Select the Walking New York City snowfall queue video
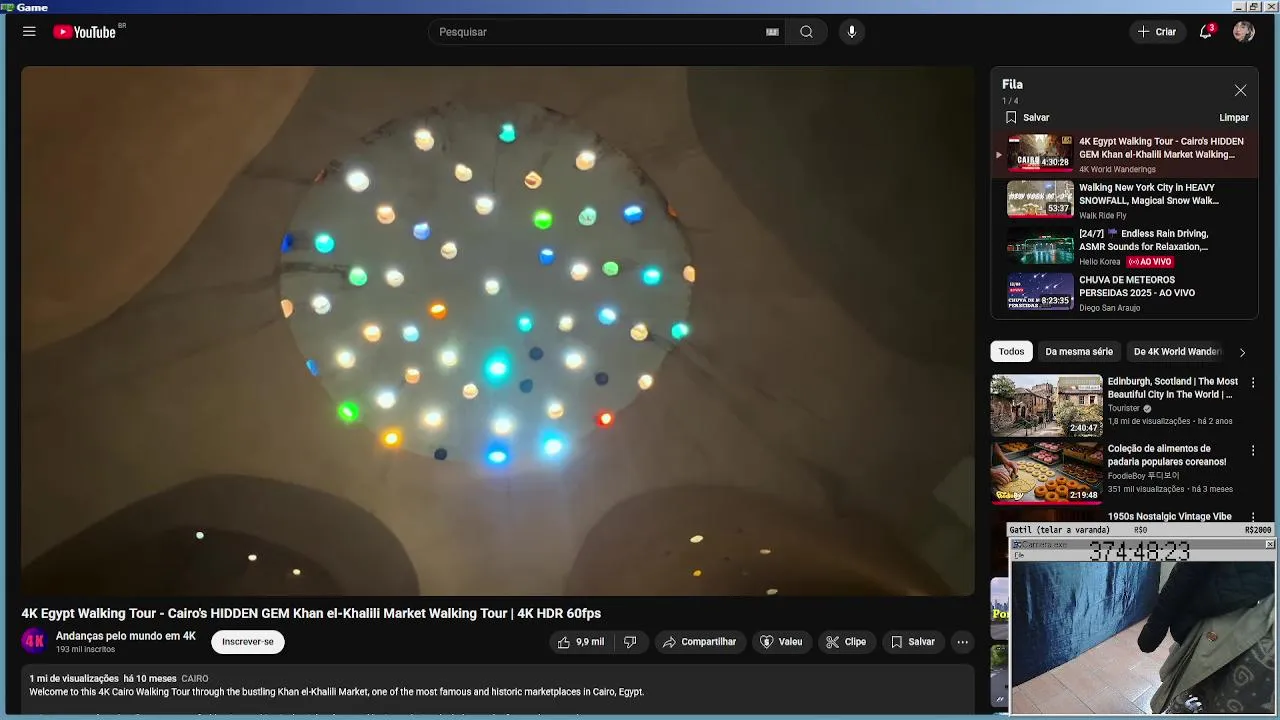 pyautogui.click(x=1124, y=201)
